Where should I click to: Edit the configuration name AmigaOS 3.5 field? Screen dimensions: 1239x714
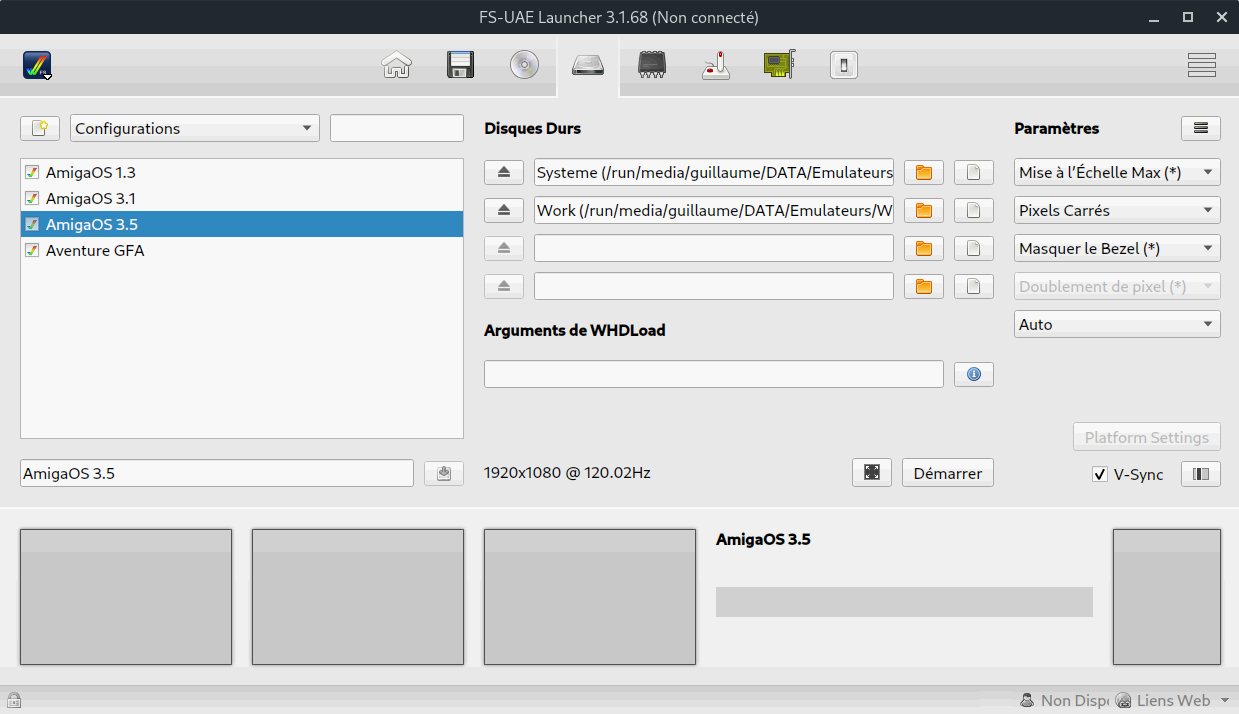217,473
